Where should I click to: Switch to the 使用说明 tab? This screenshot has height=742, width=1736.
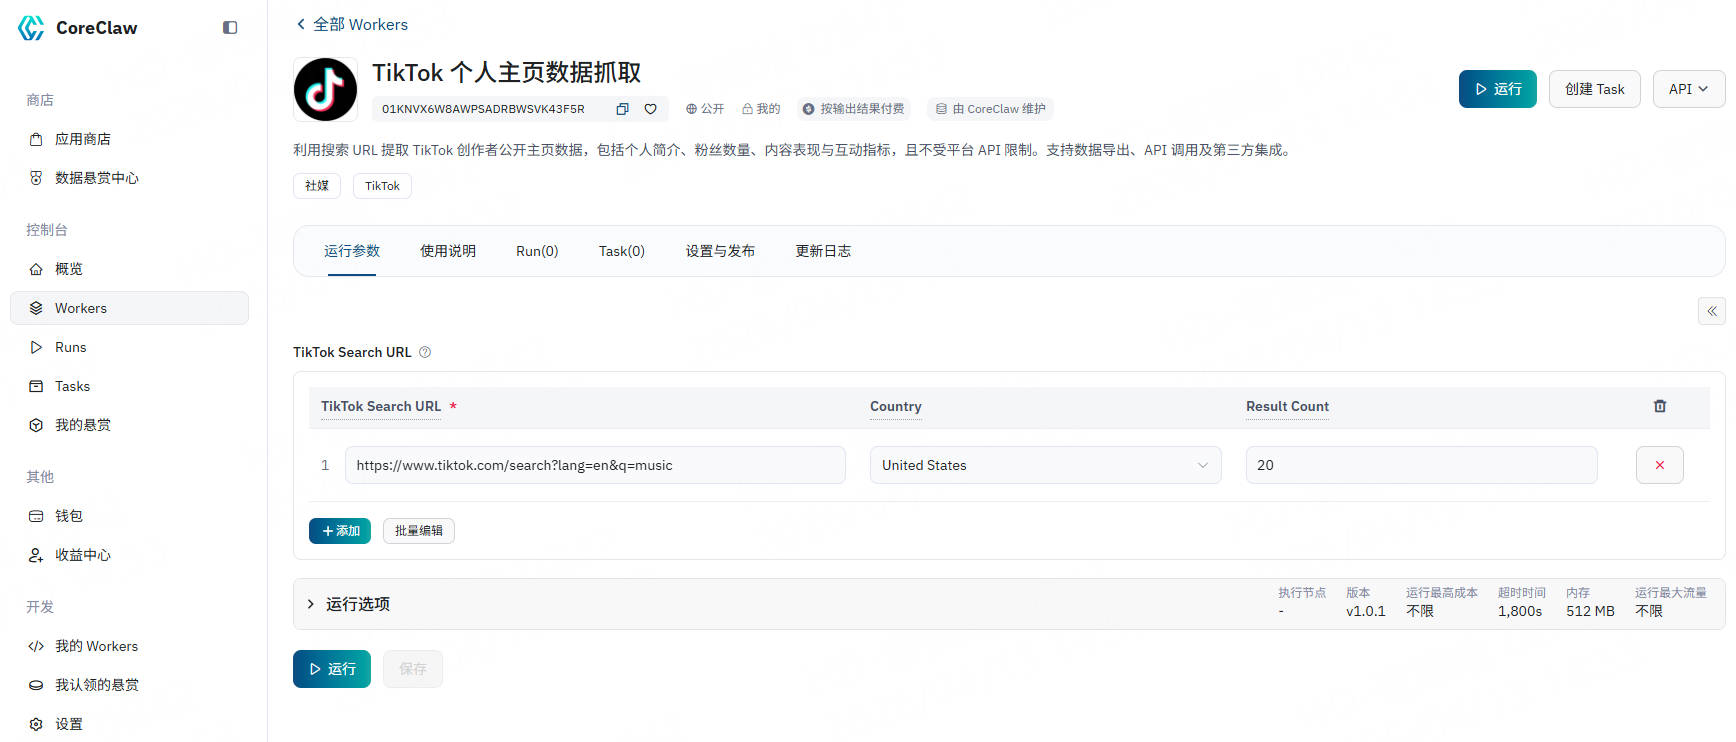(447, 251)
